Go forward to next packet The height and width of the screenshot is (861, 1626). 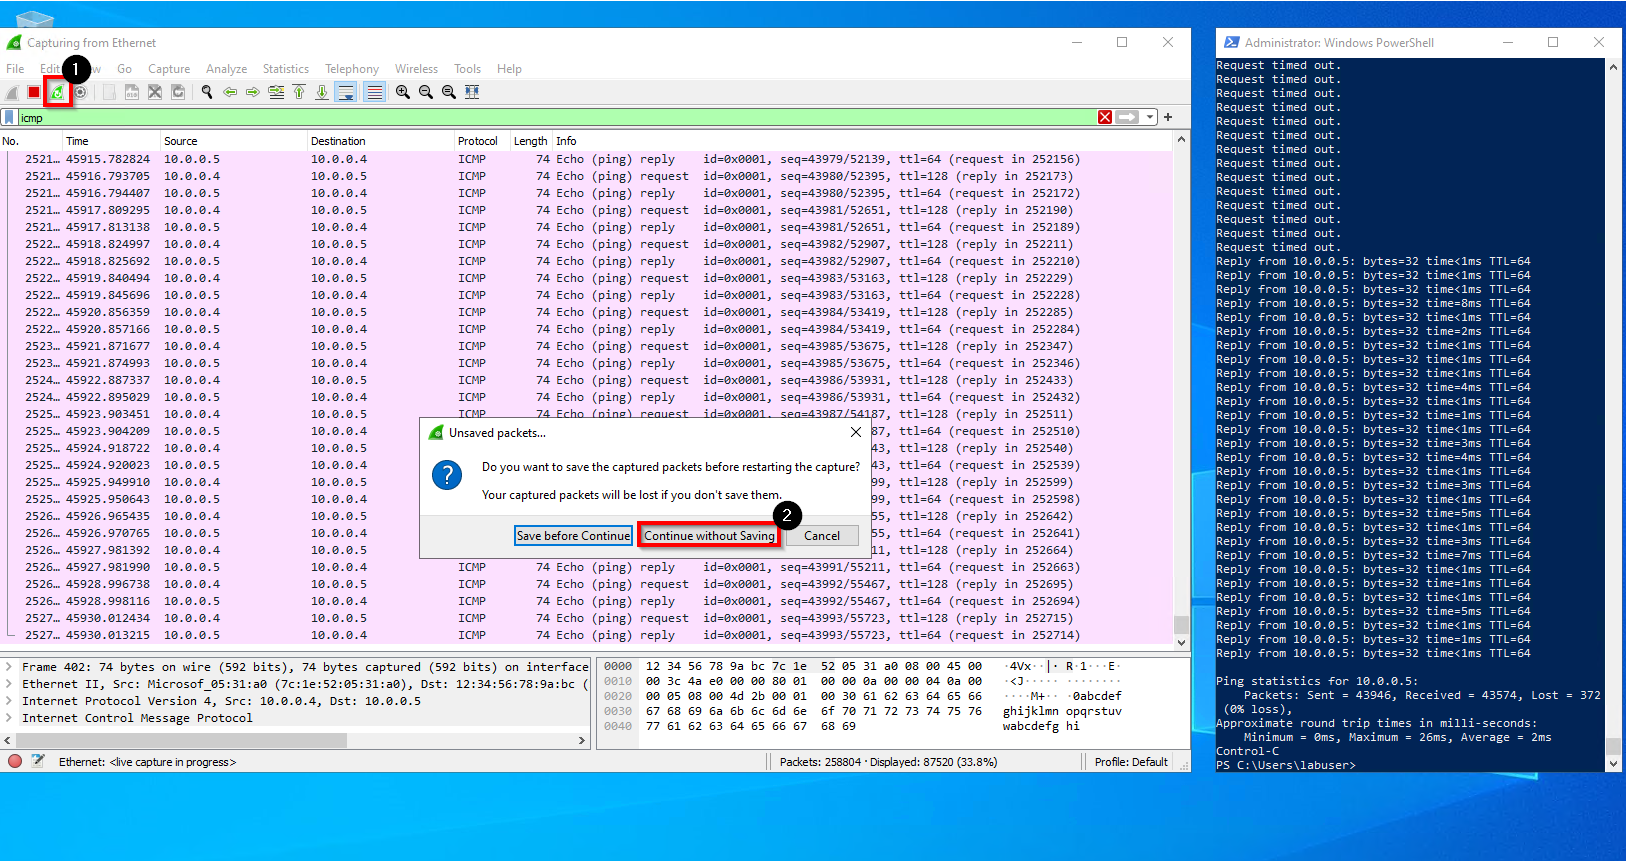(253, 92)
